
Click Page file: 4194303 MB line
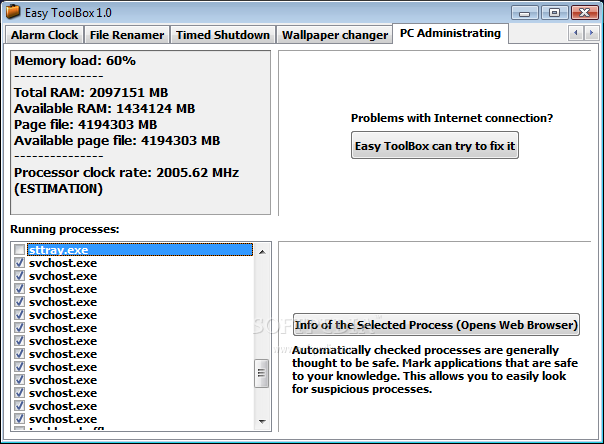[86, 125]
